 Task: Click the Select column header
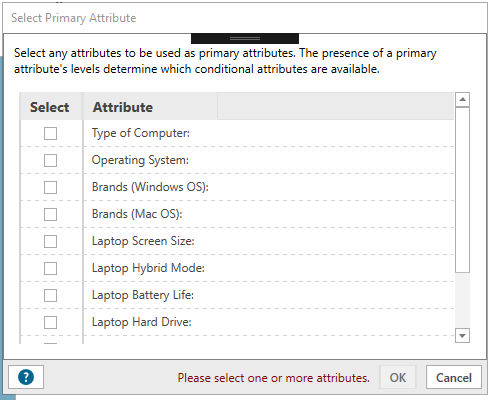tap(50, 107)
